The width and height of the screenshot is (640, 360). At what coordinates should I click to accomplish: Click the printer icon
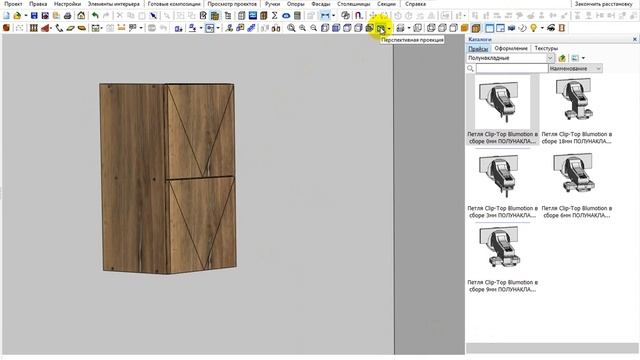pos(68,16)
